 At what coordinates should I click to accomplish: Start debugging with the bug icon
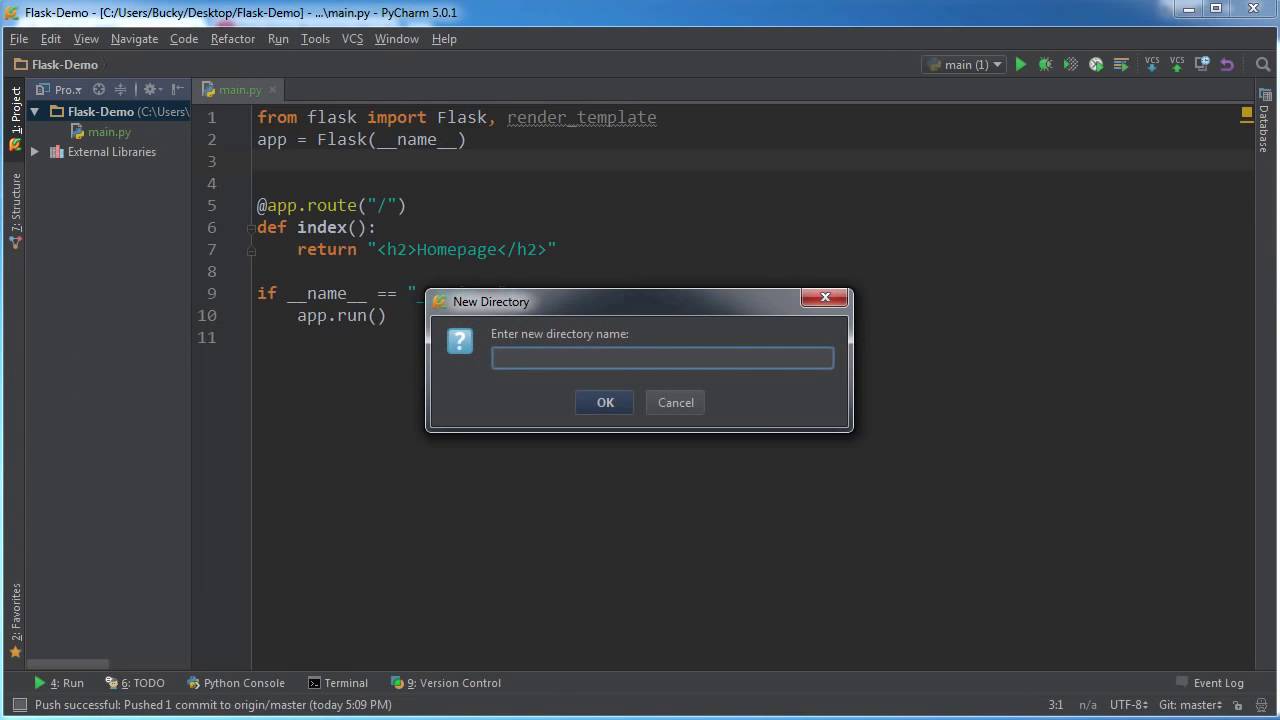[x=1045, y=64]
